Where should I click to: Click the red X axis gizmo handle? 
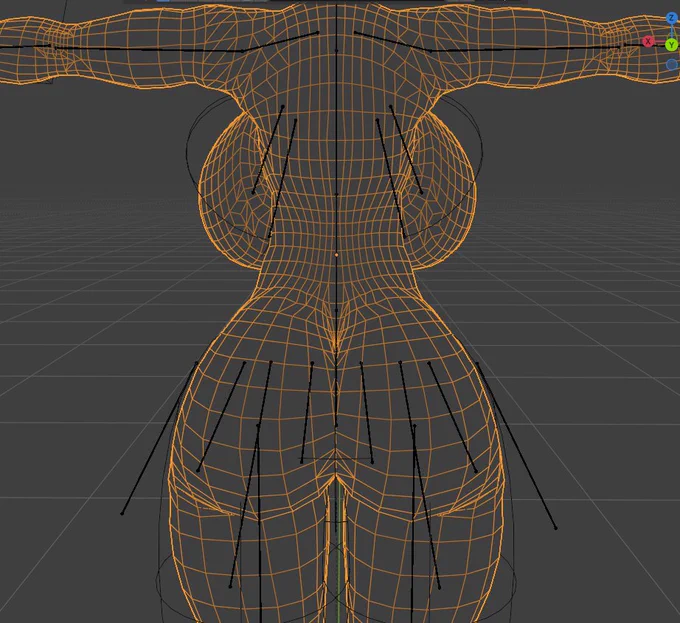pos(648,42)
